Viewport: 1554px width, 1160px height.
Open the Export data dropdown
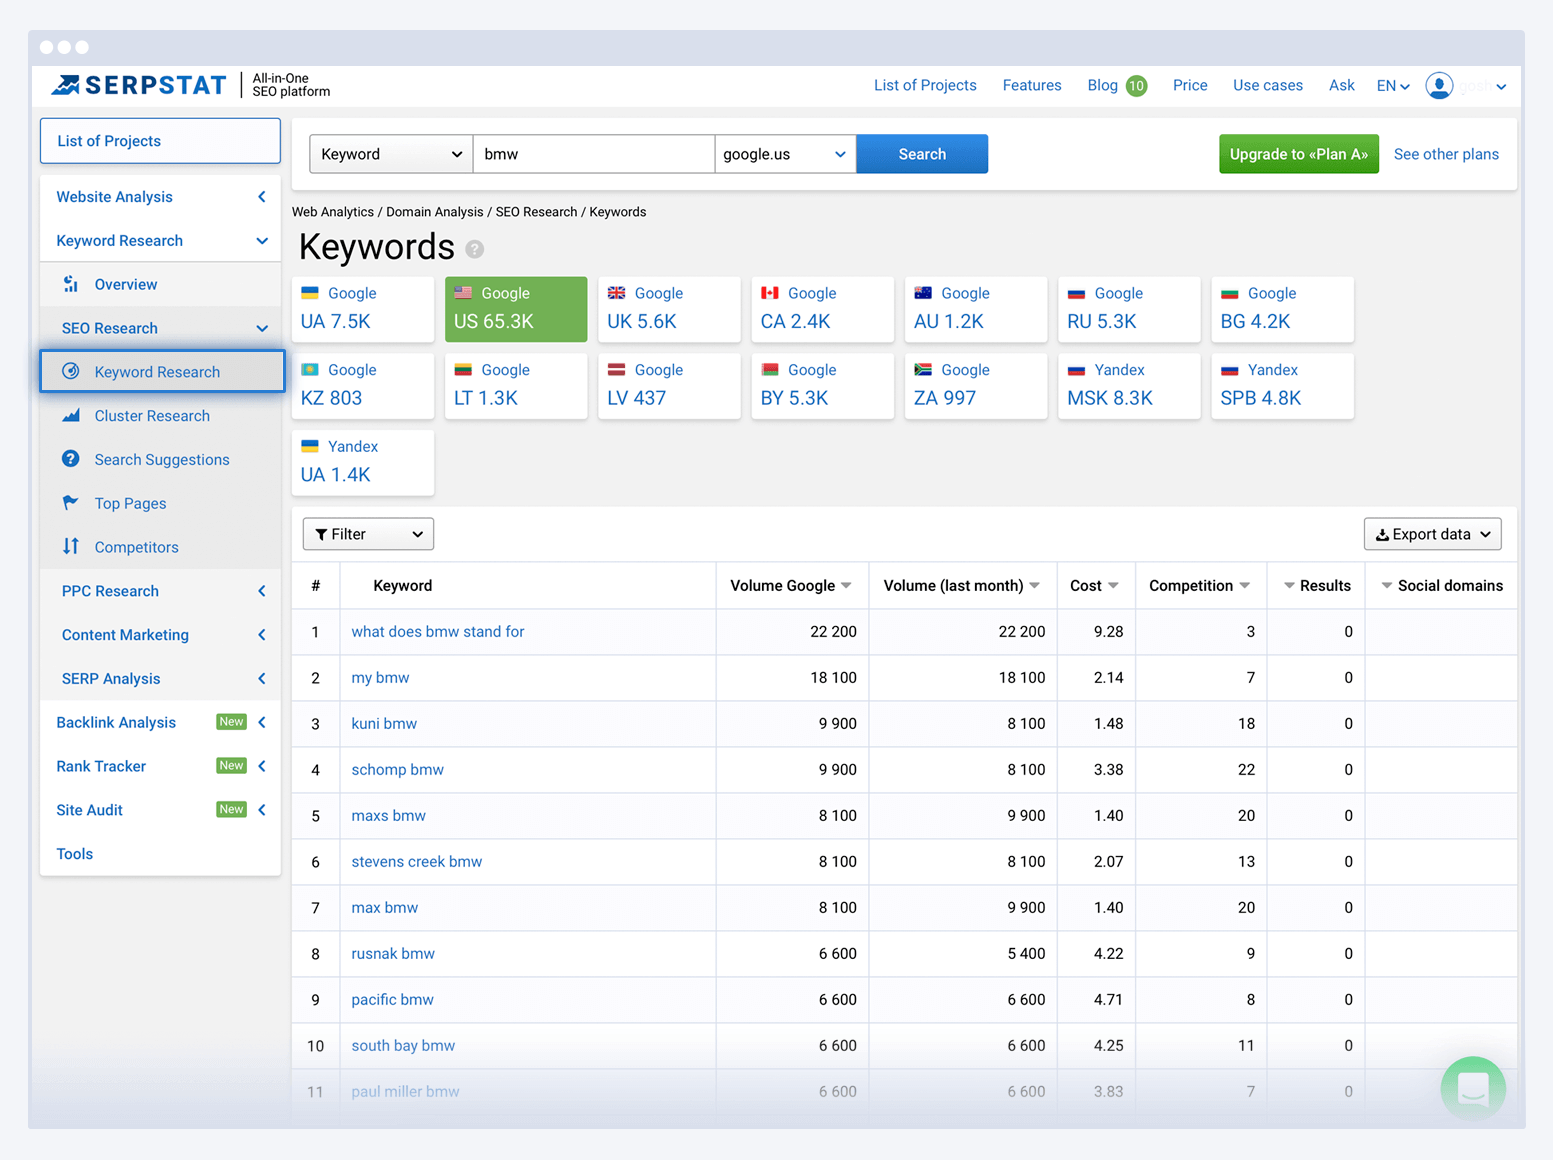1432,534
